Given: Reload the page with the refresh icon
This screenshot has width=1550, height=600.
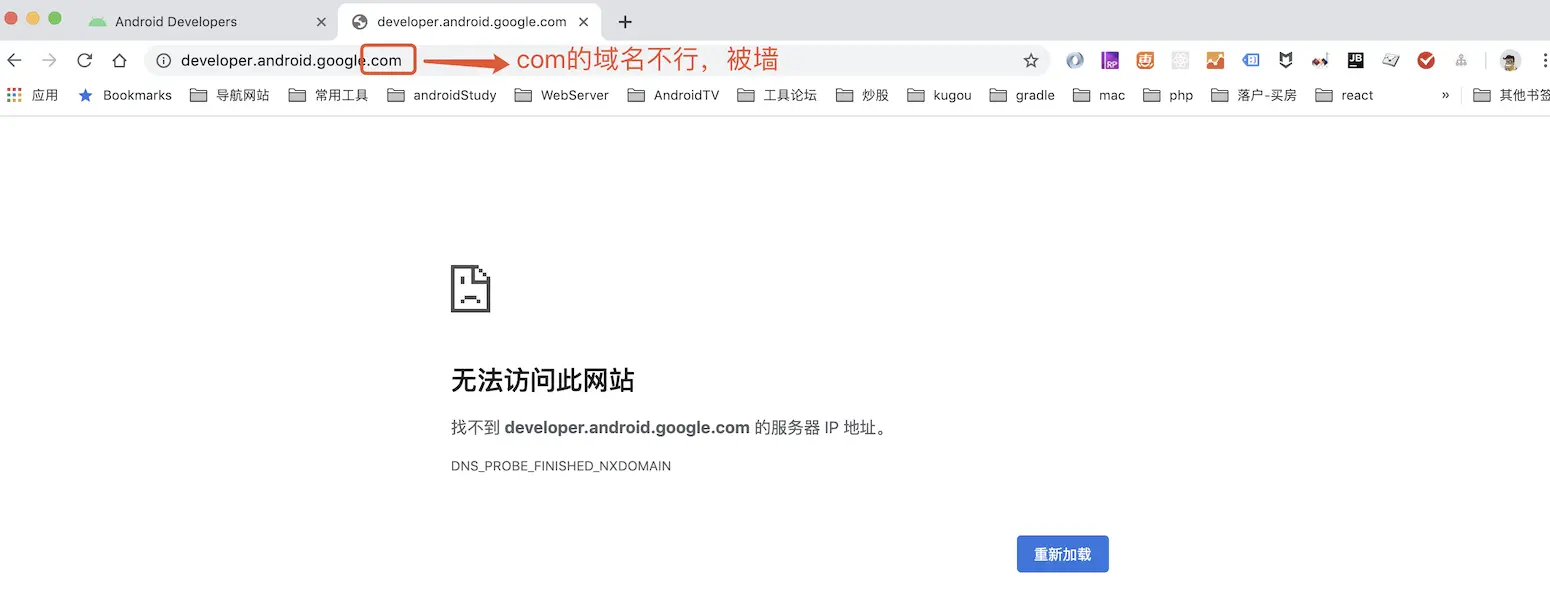Looking at the screenshot, I should 84,60.
